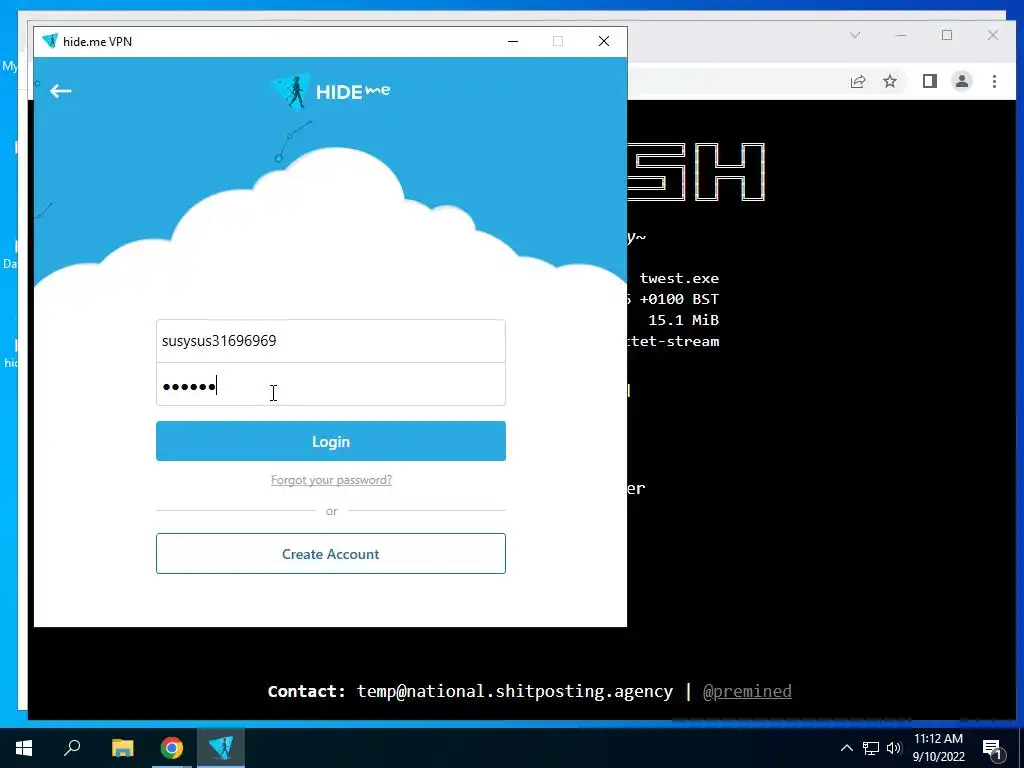Close the hide.me VPN window
The image size is (1024, 768).
tap(604, 41)
